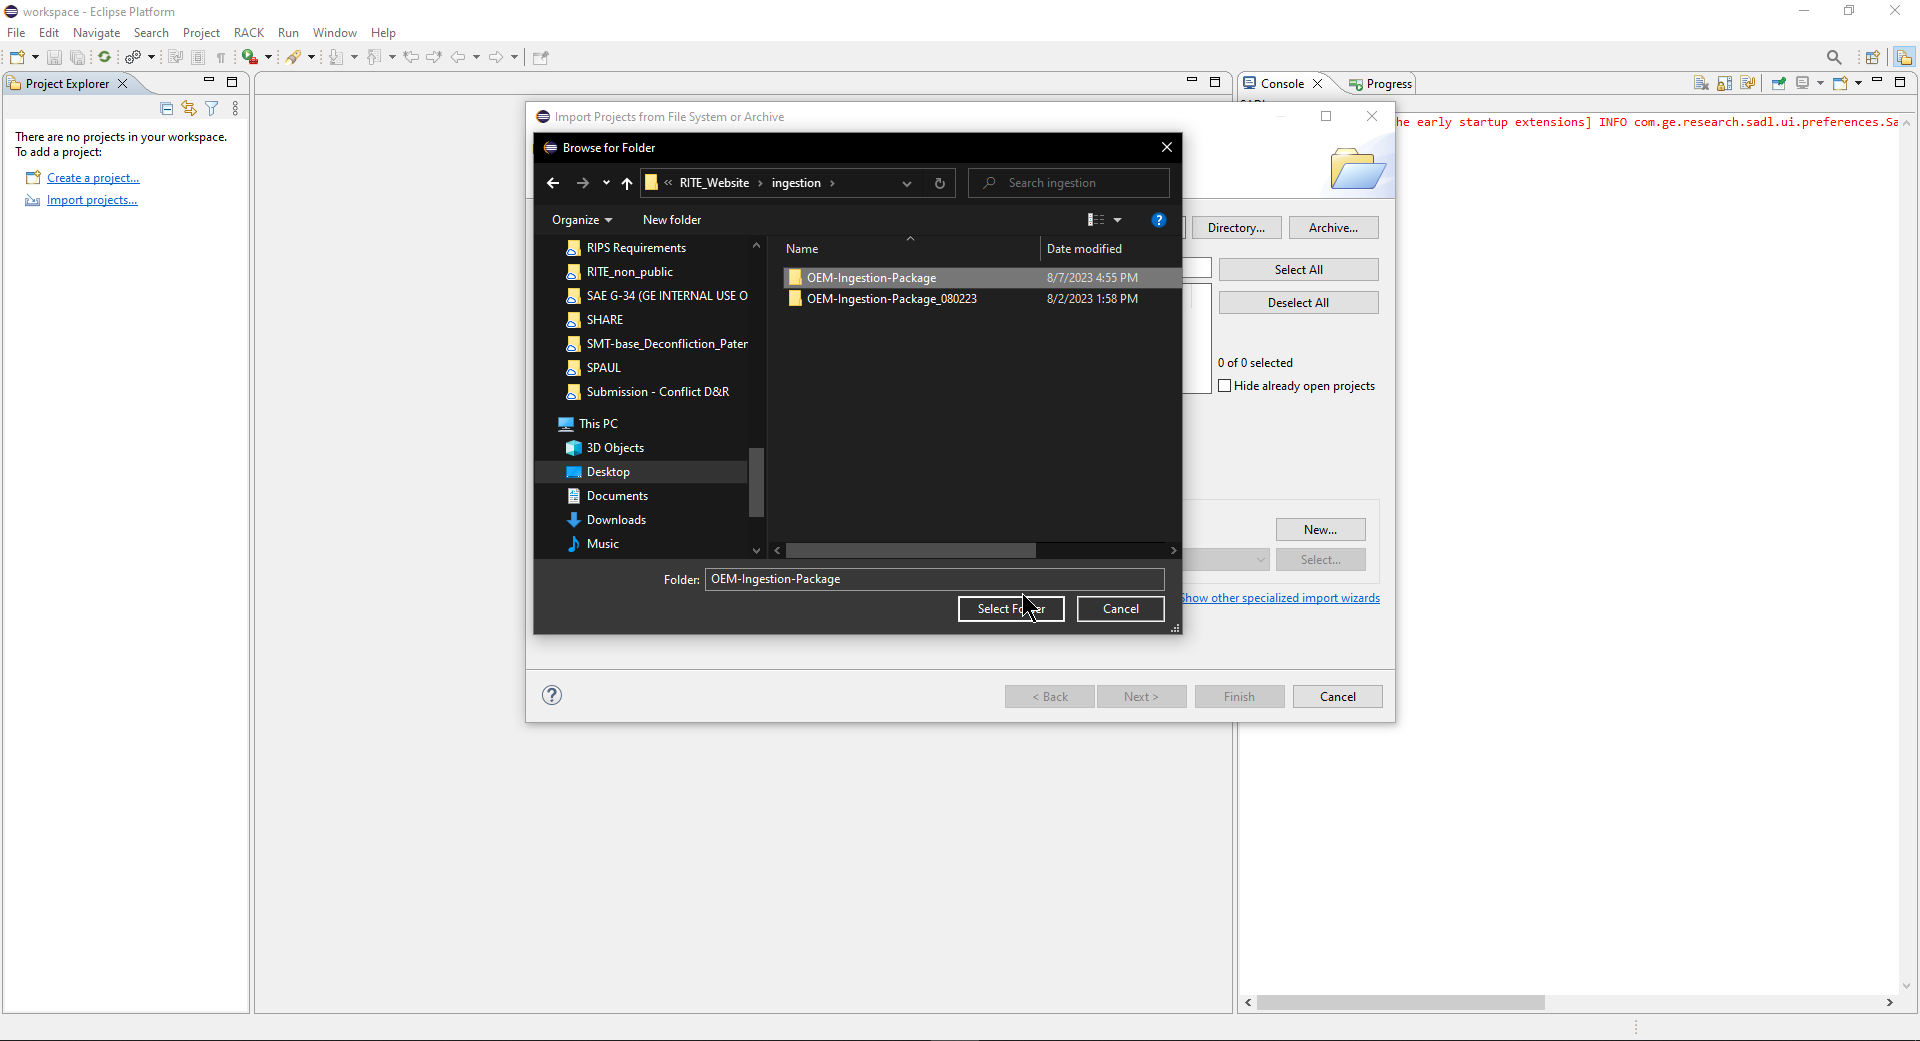Click the pen search toolbar icon
Viewport: 1920px width, 1041px height.
click(x=293, y=57)
